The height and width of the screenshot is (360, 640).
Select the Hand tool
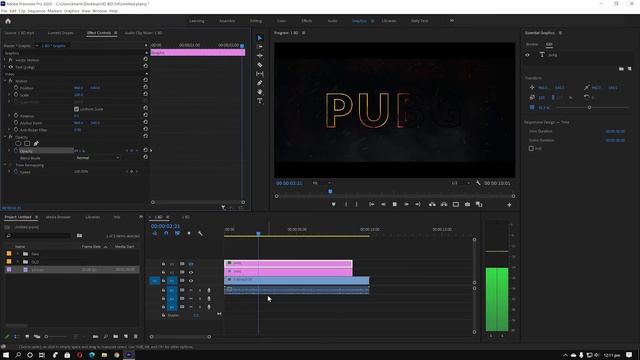point(260,92)
